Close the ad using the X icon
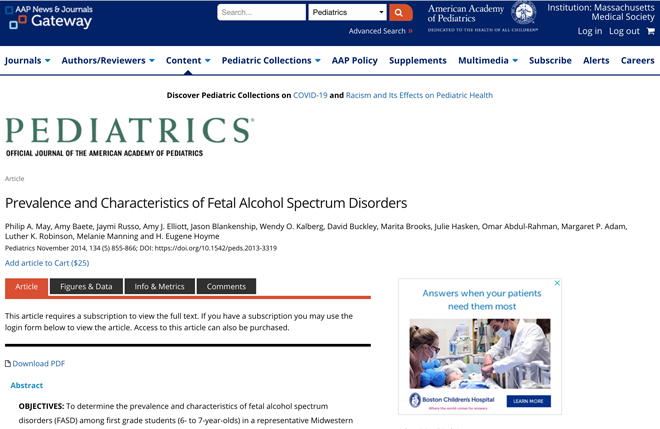The image size is (660, 429). pyautogui.click(x=557, y=283)
